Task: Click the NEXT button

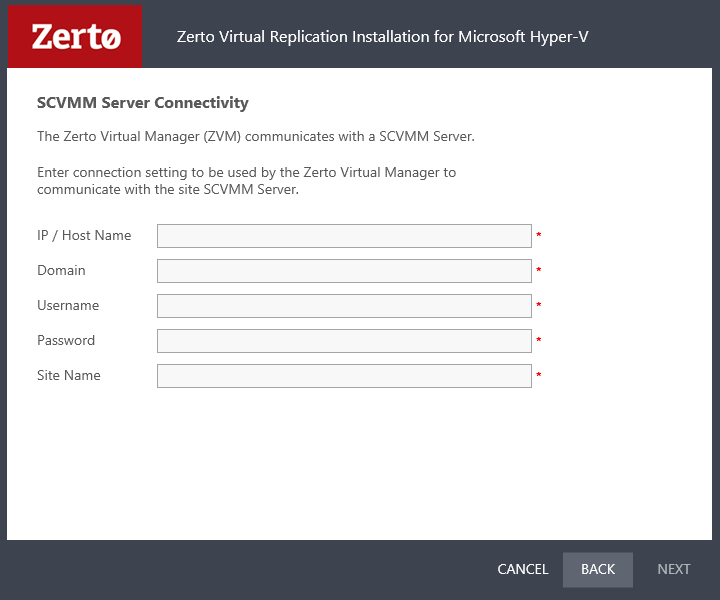Action: pyautogui.click(x=674, y=569)
